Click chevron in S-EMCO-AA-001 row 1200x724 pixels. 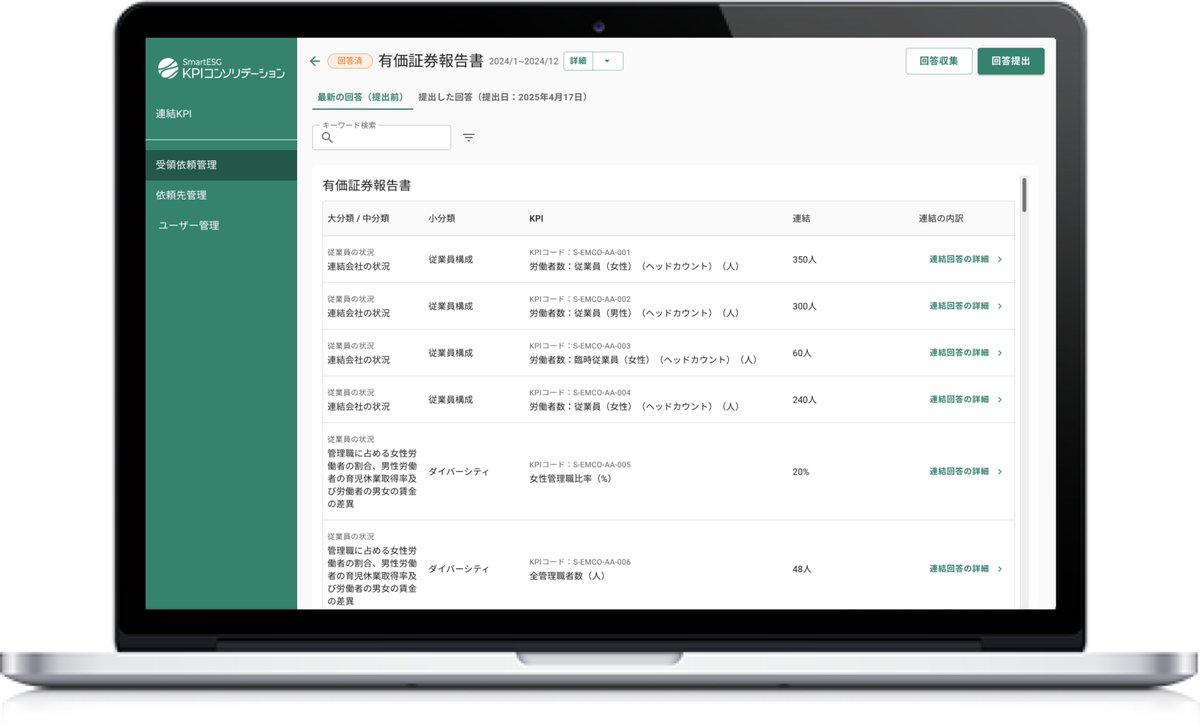click(x=1000, y=259)
